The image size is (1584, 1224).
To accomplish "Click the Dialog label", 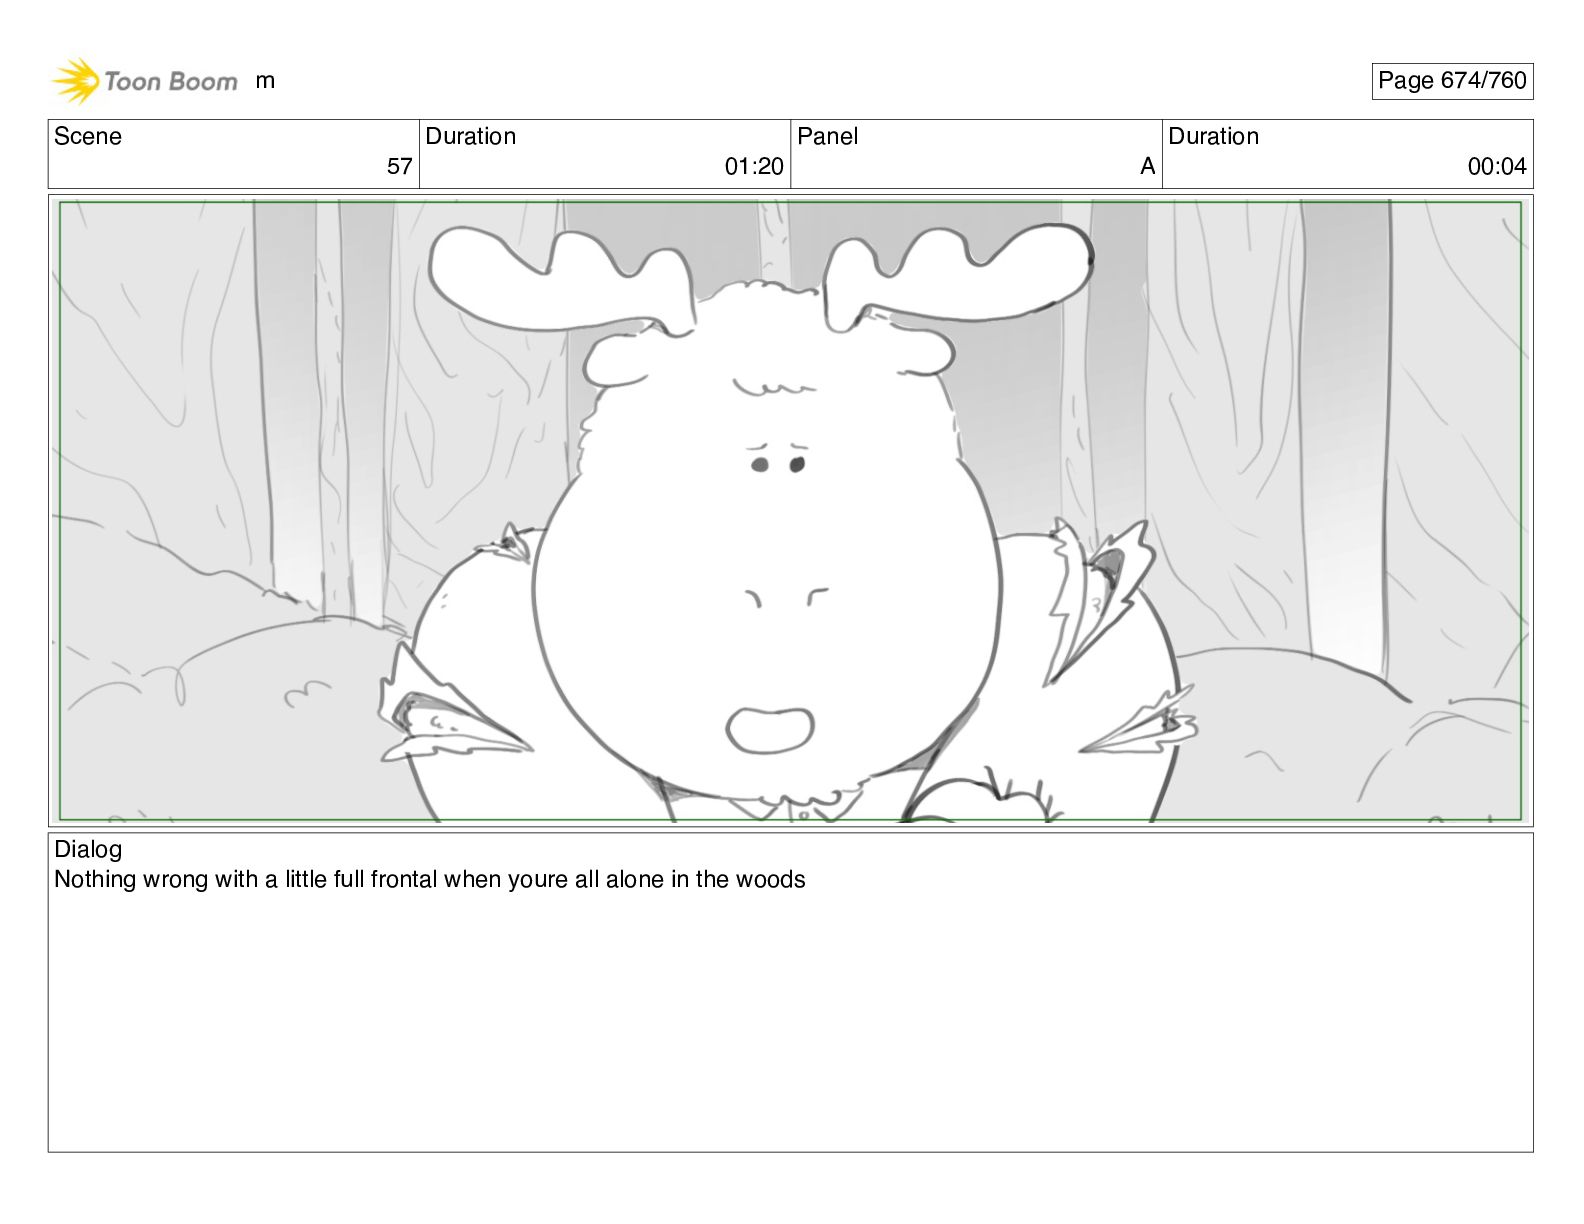I will [88, 849].
